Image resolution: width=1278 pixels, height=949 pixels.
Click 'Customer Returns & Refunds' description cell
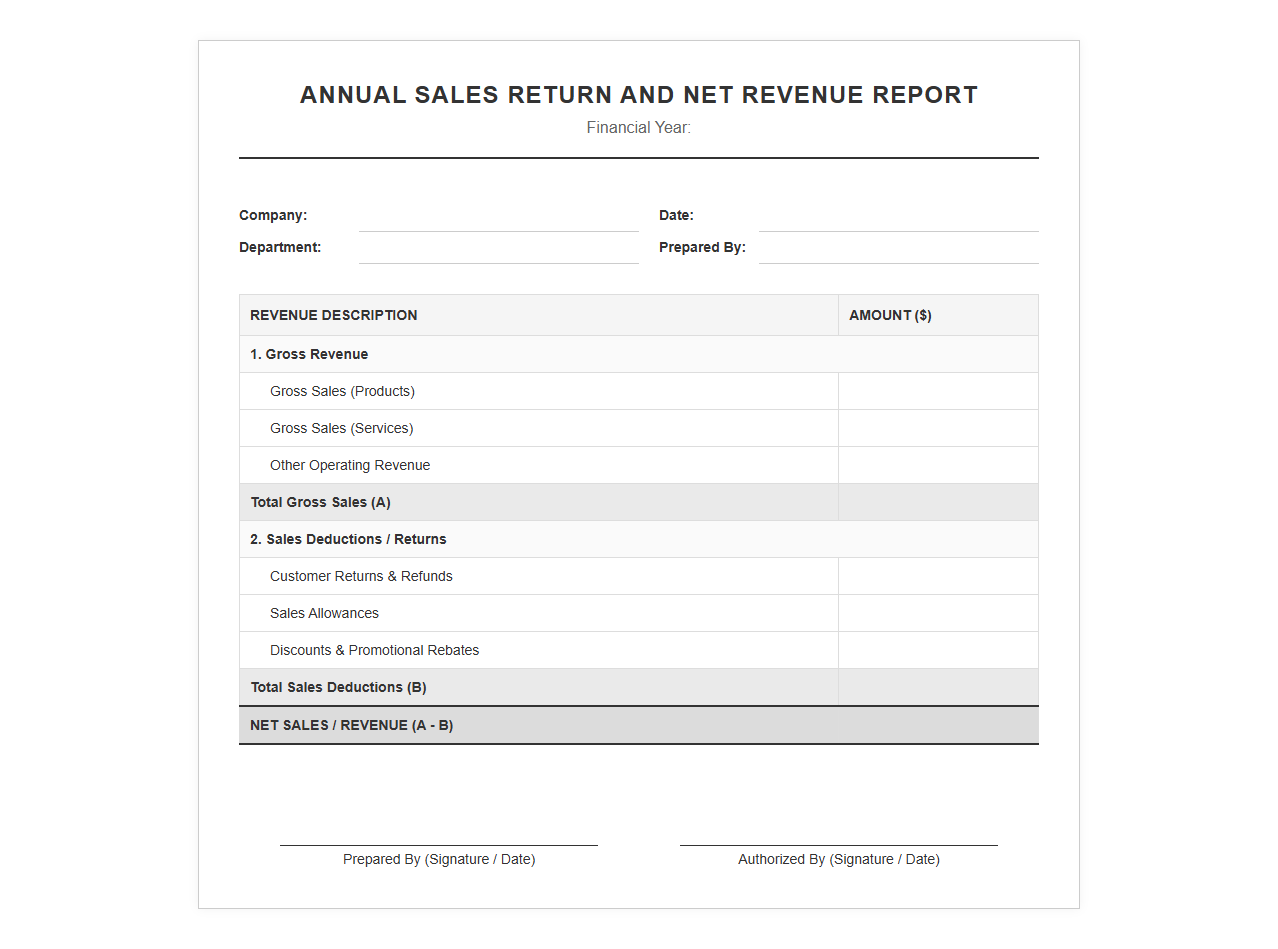click(x=539, y=576)
